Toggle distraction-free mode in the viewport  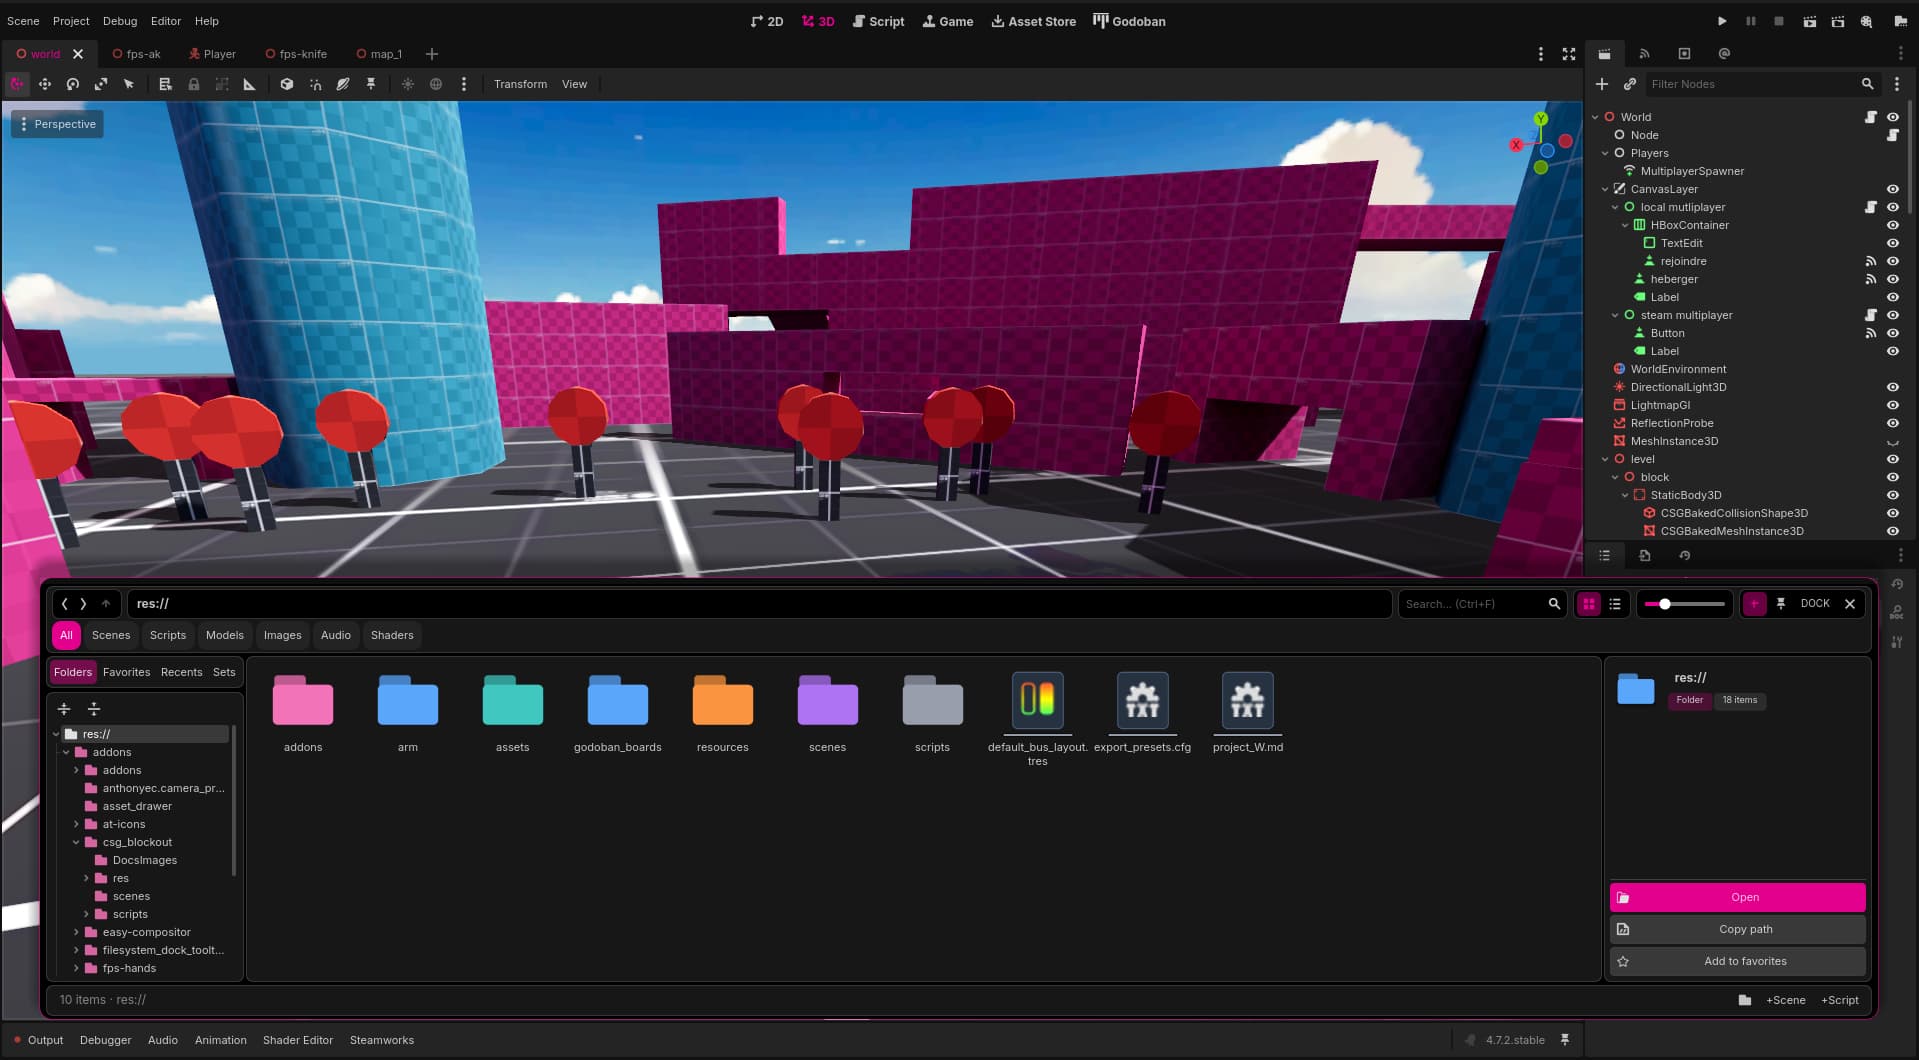[1569, 54]
